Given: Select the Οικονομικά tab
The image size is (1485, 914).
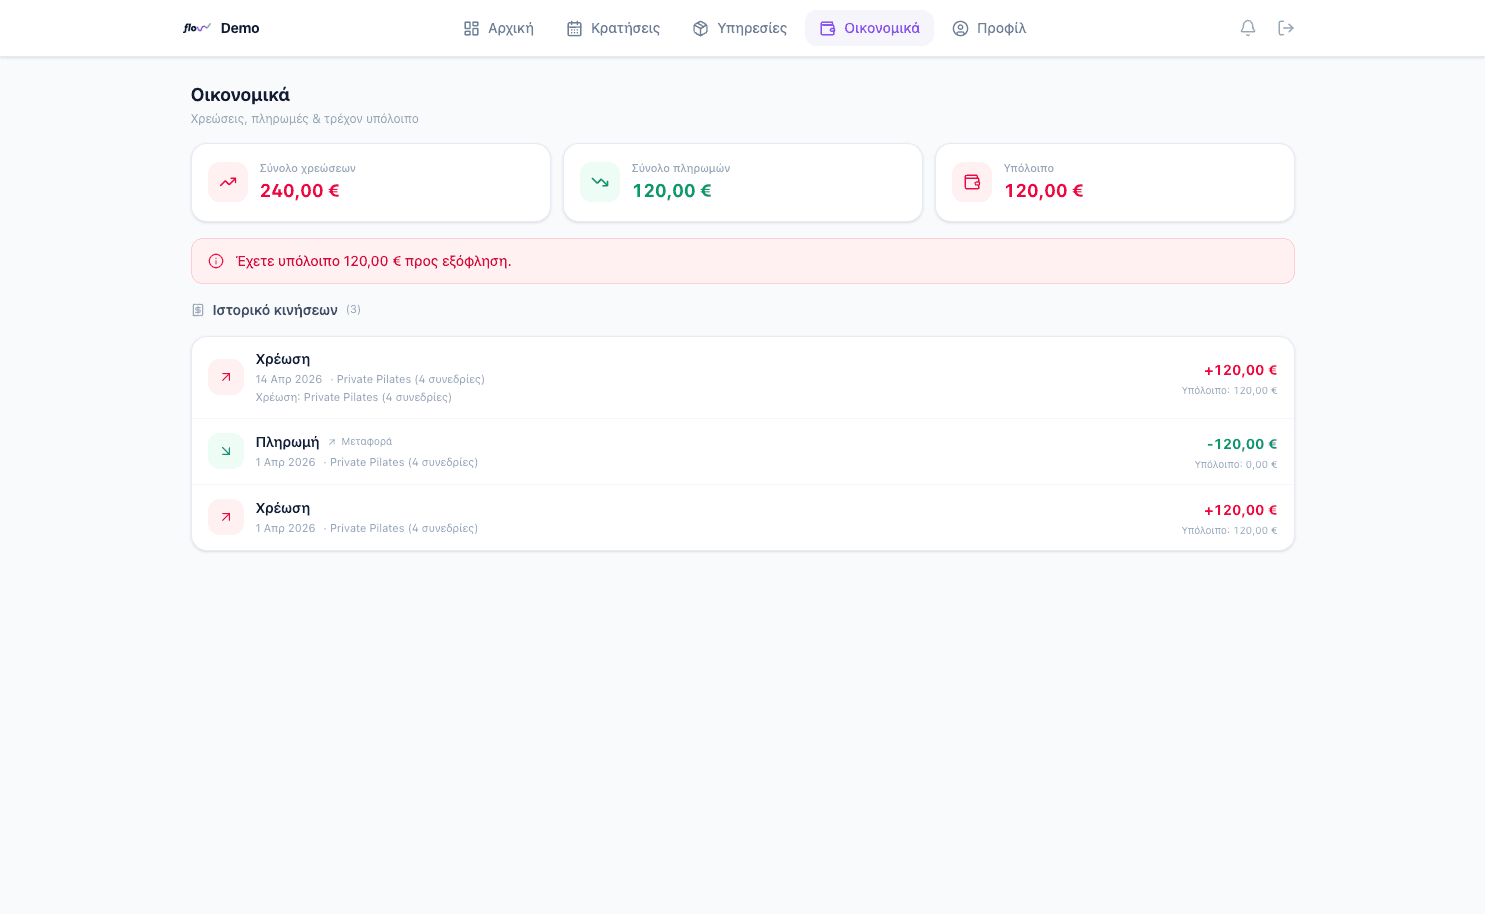Looking at the screenshot, I should pyautogui.click(x=869, y=28).
